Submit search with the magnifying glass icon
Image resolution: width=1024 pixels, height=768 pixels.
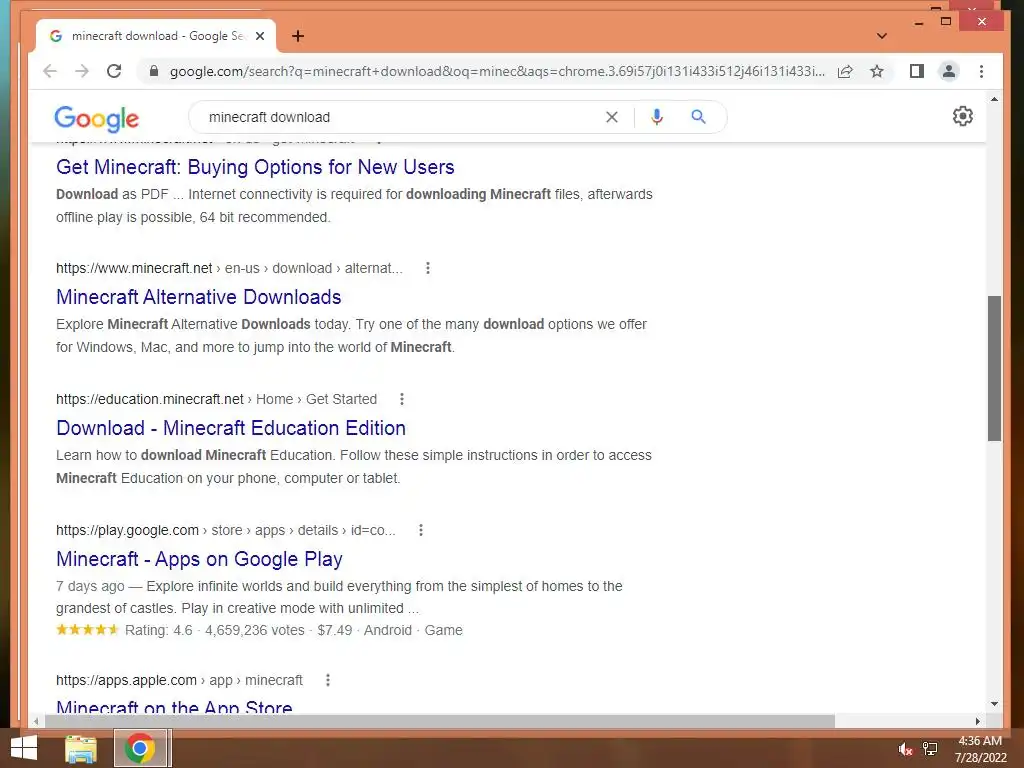(699, 117)
